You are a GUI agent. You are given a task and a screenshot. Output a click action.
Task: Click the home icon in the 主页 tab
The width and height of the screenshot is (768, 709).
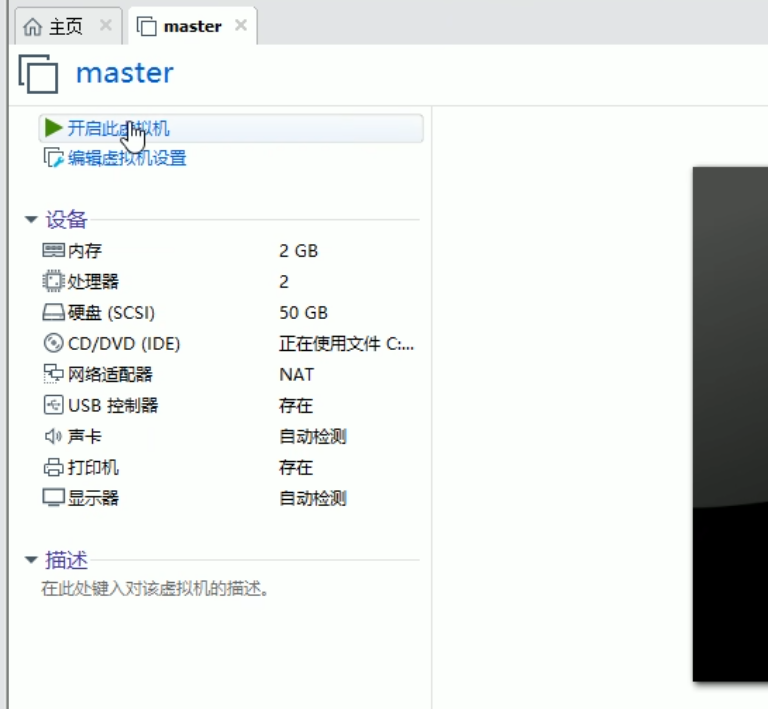[x=33, y=26]
